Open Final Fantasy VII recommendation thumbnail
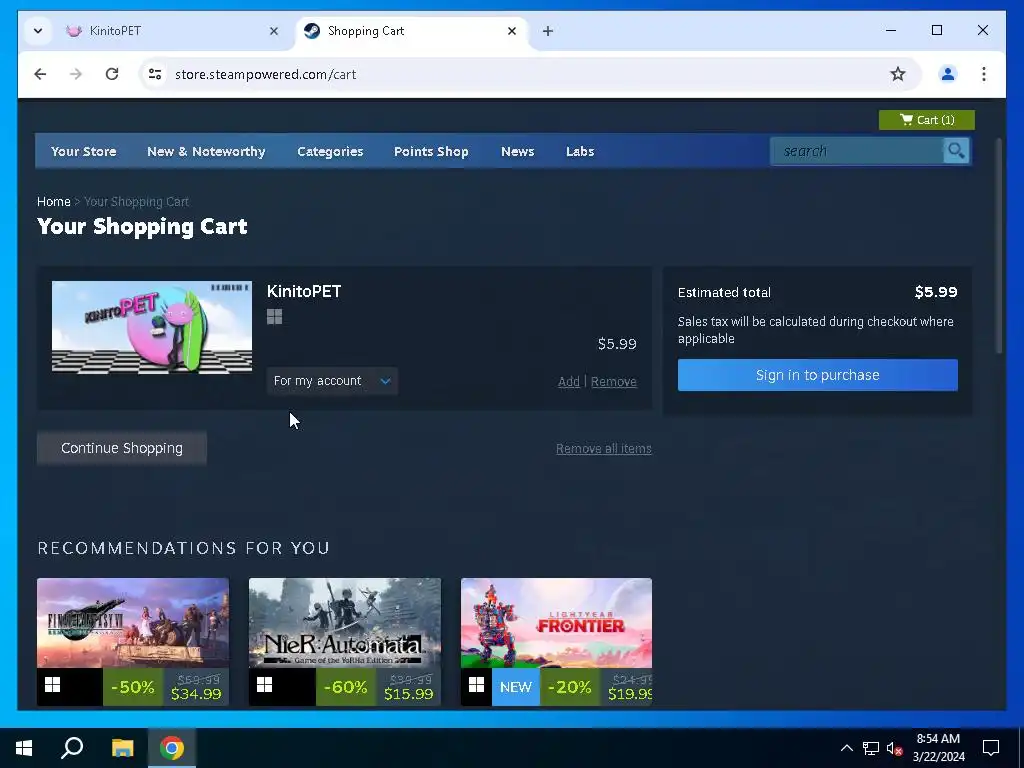 pyautogui.click(x=133, y=622)
